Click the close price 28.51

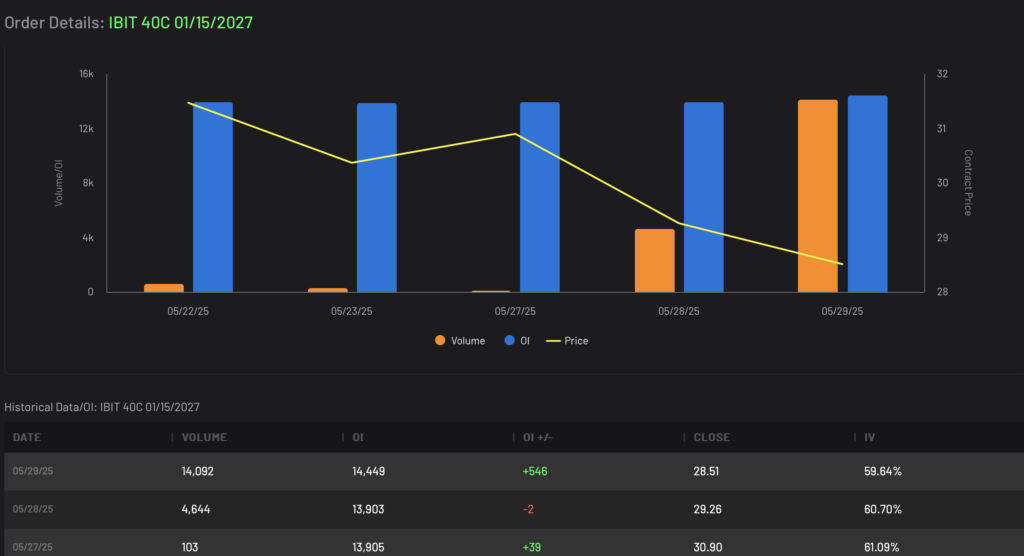pyautogui.click(x=706, y=471)
